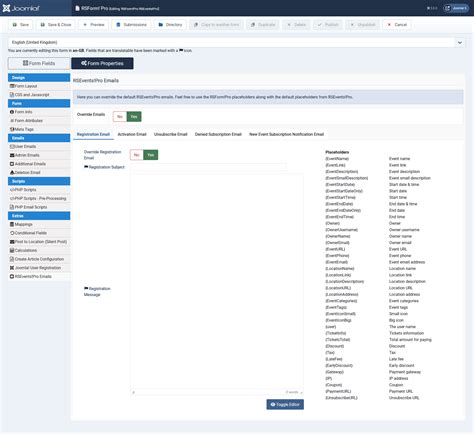Click Save & Close in toolbar
Viewport: 474px width, 434px height.
point(56,25)
